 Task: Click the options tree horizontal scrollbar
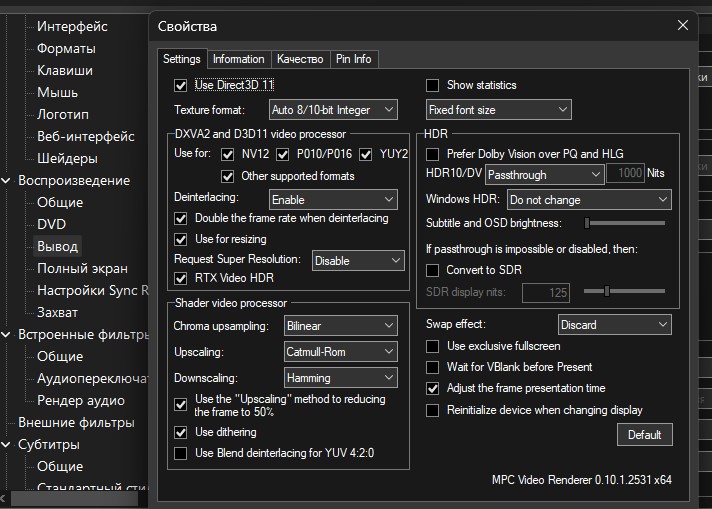[74, 499]
